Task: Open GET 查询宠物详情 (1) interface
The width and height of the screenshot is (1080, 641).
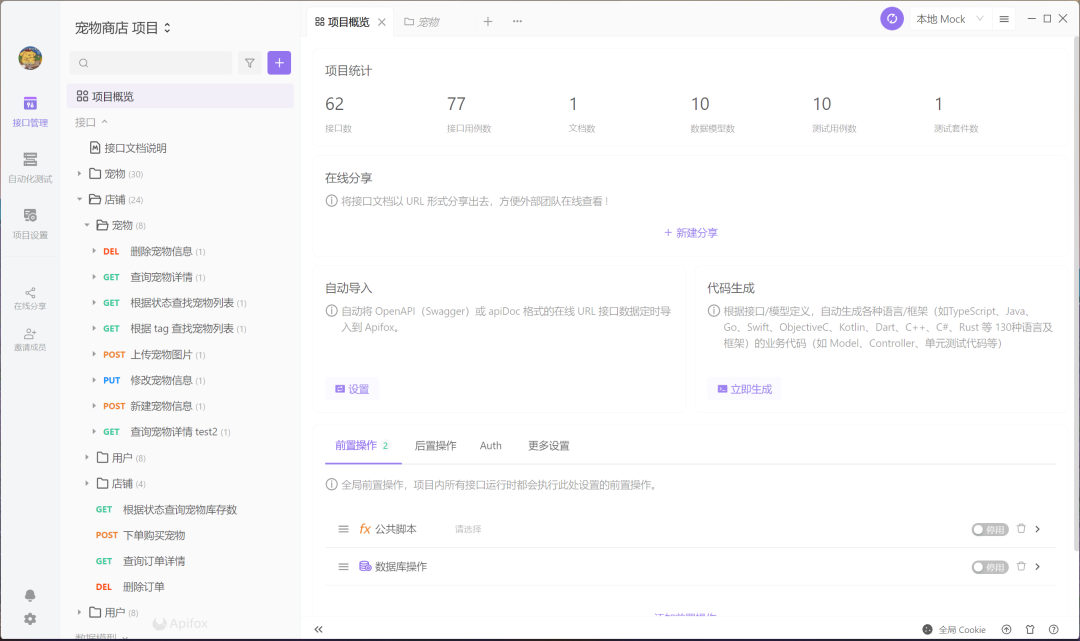Action: pos(154,277)
